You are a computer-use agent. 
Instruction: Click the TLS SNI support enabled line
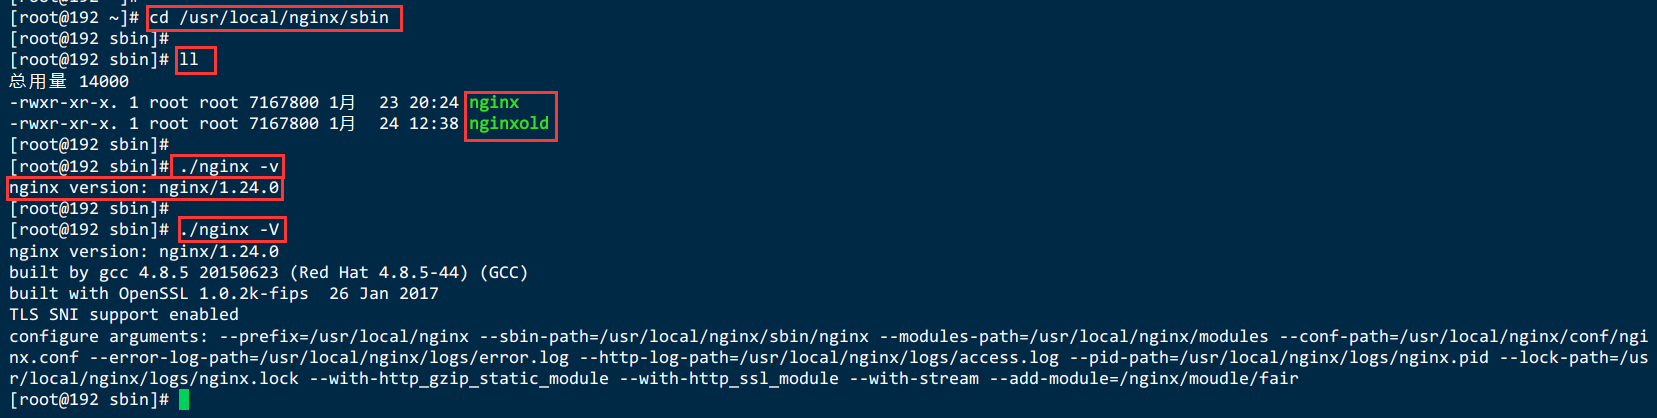(x=124, y=315)
